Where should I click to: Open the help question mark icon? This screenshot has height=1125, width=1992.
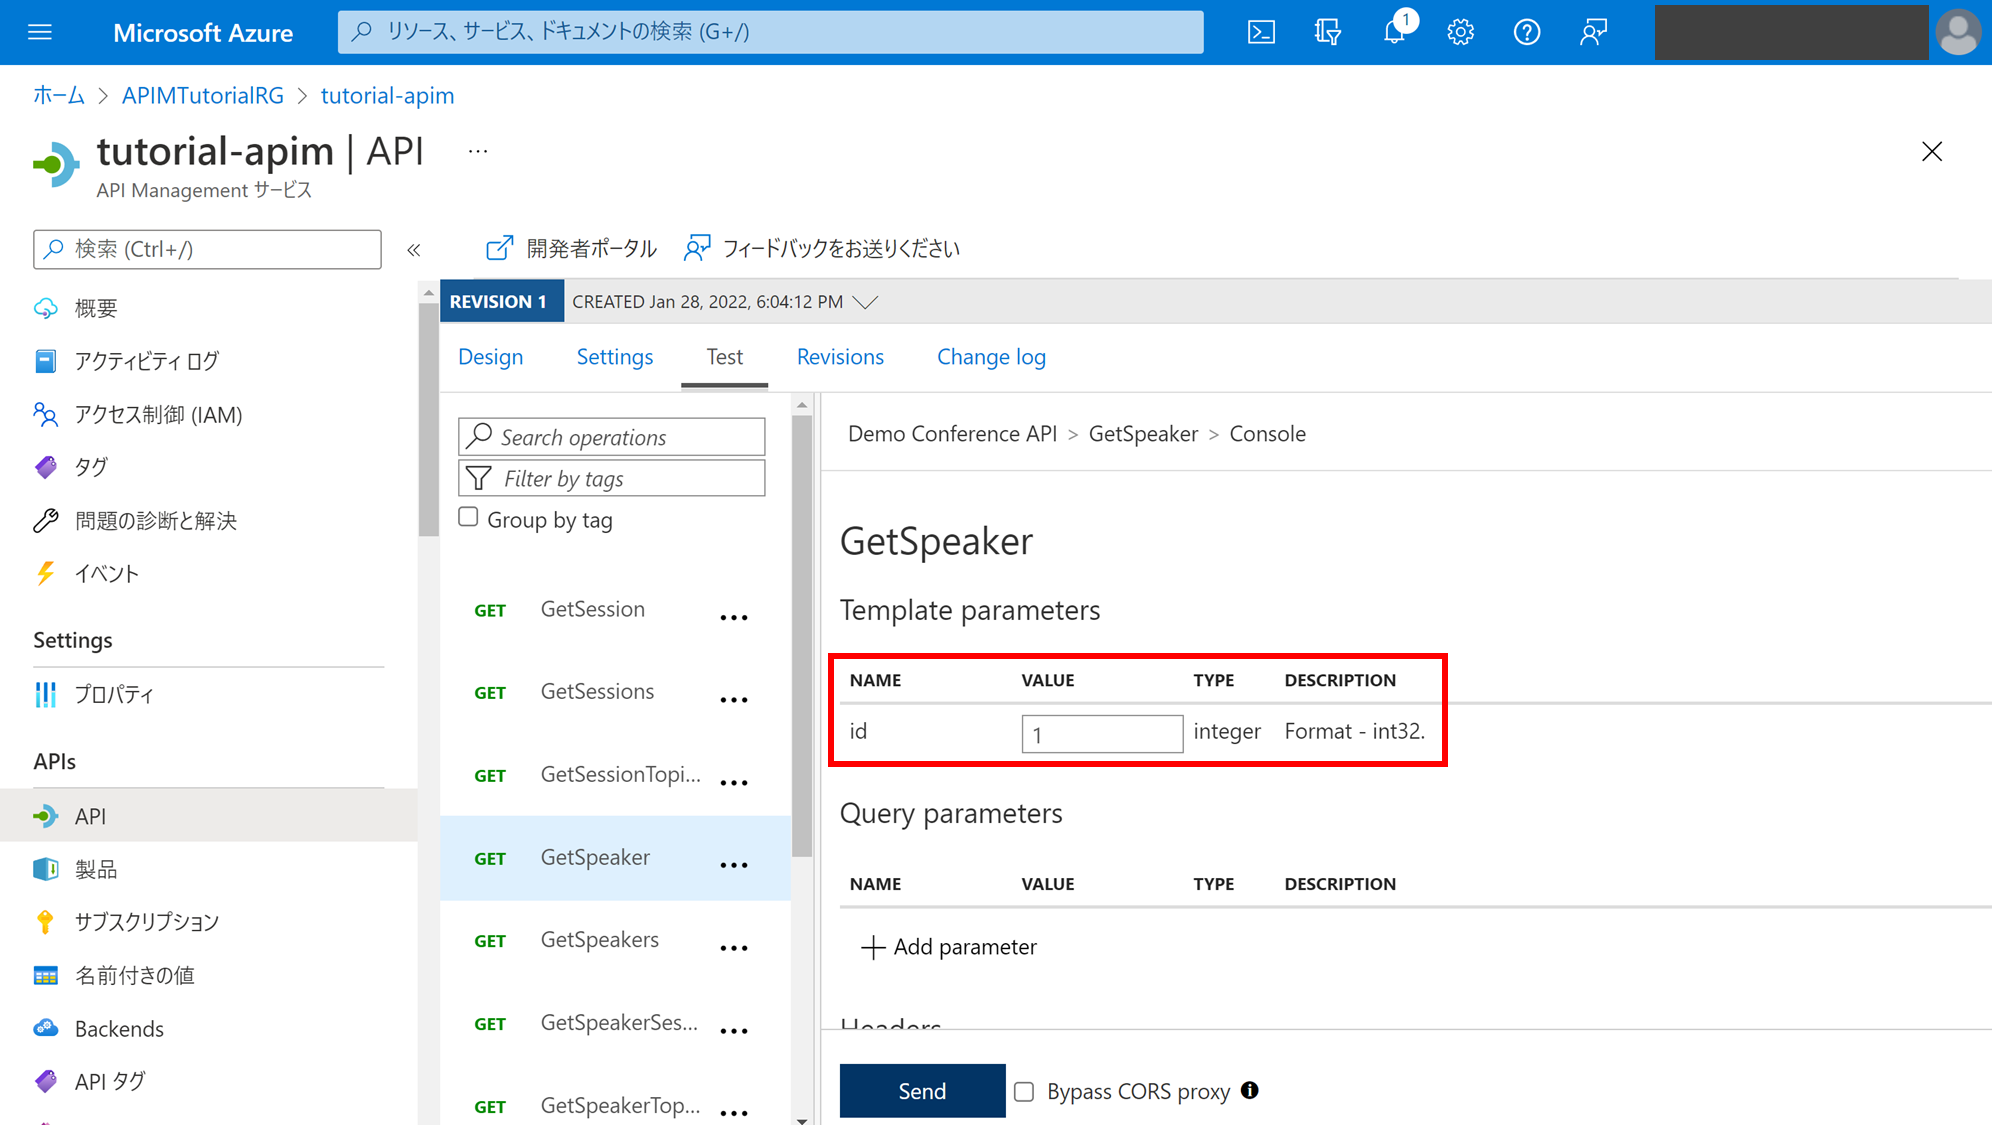(1527, 31)
